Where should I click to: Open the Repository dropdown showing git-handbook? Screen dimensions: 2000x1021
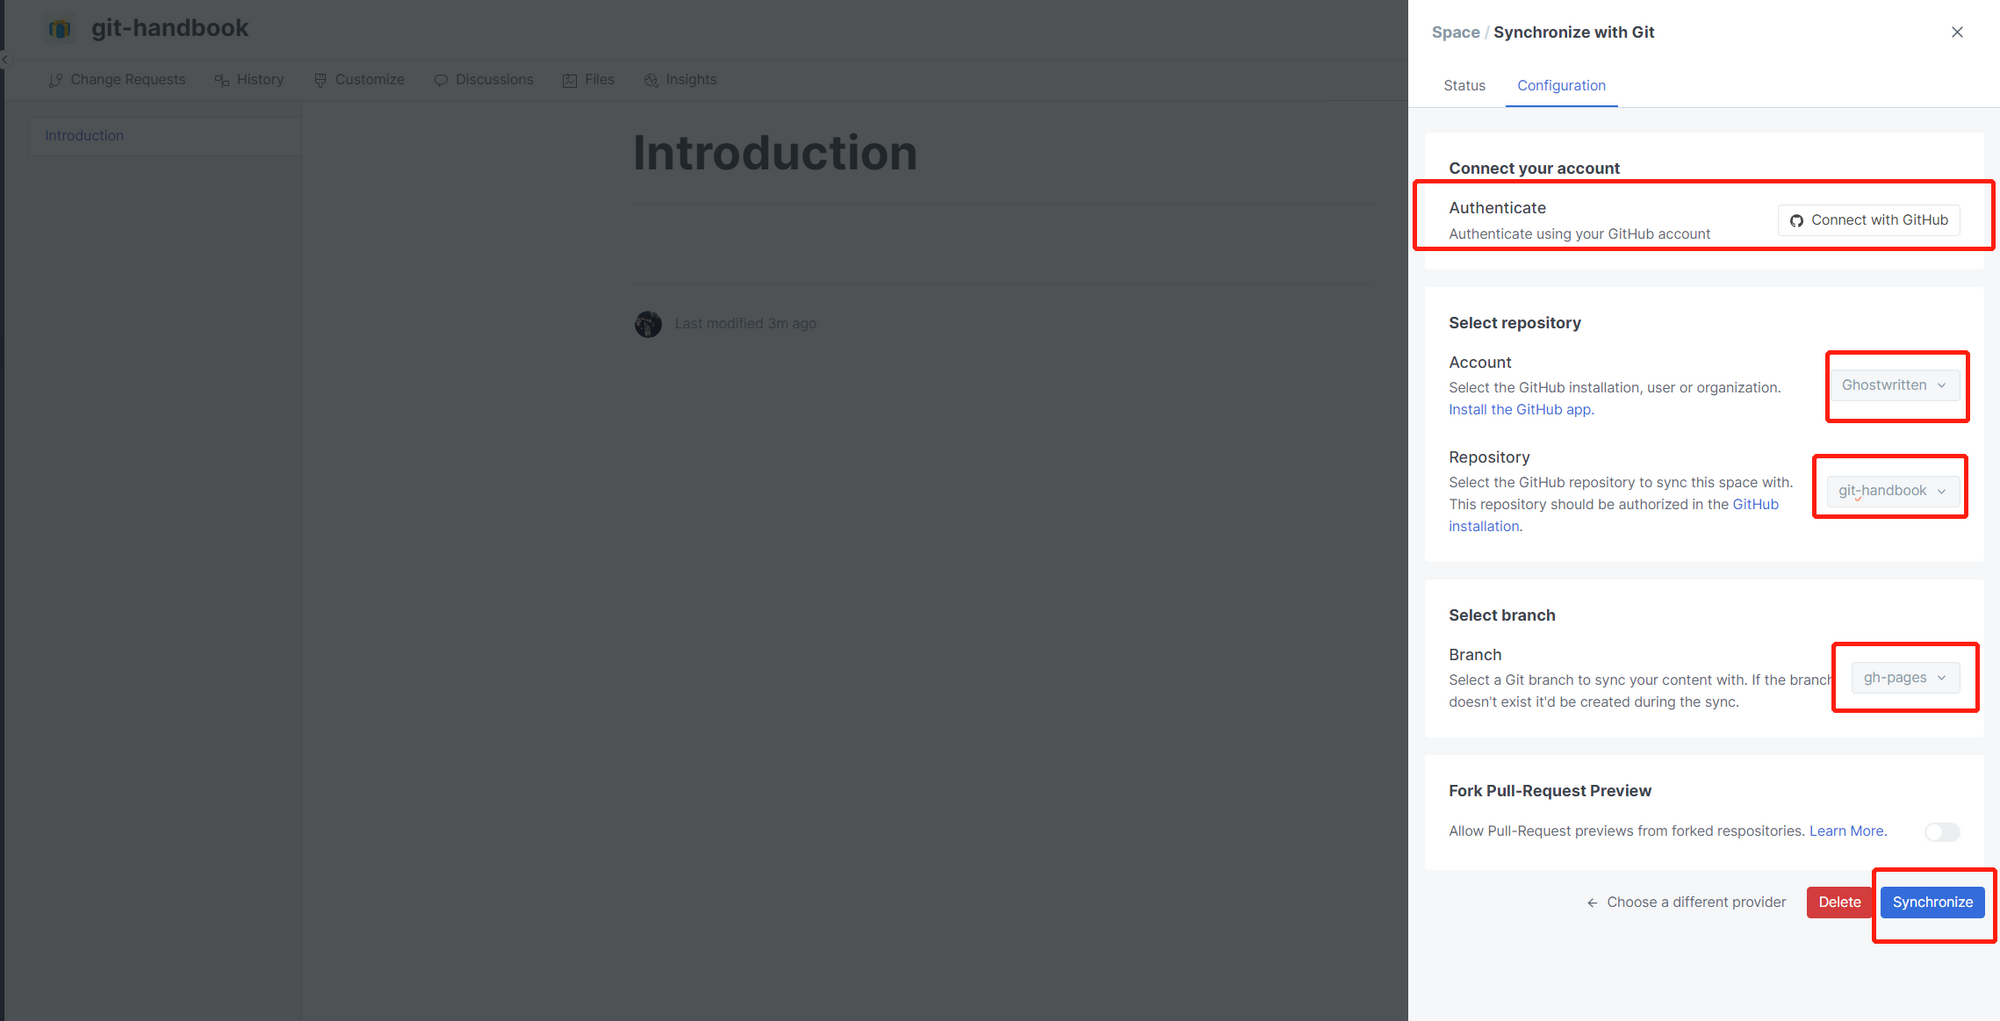[x=1892, y=491]
